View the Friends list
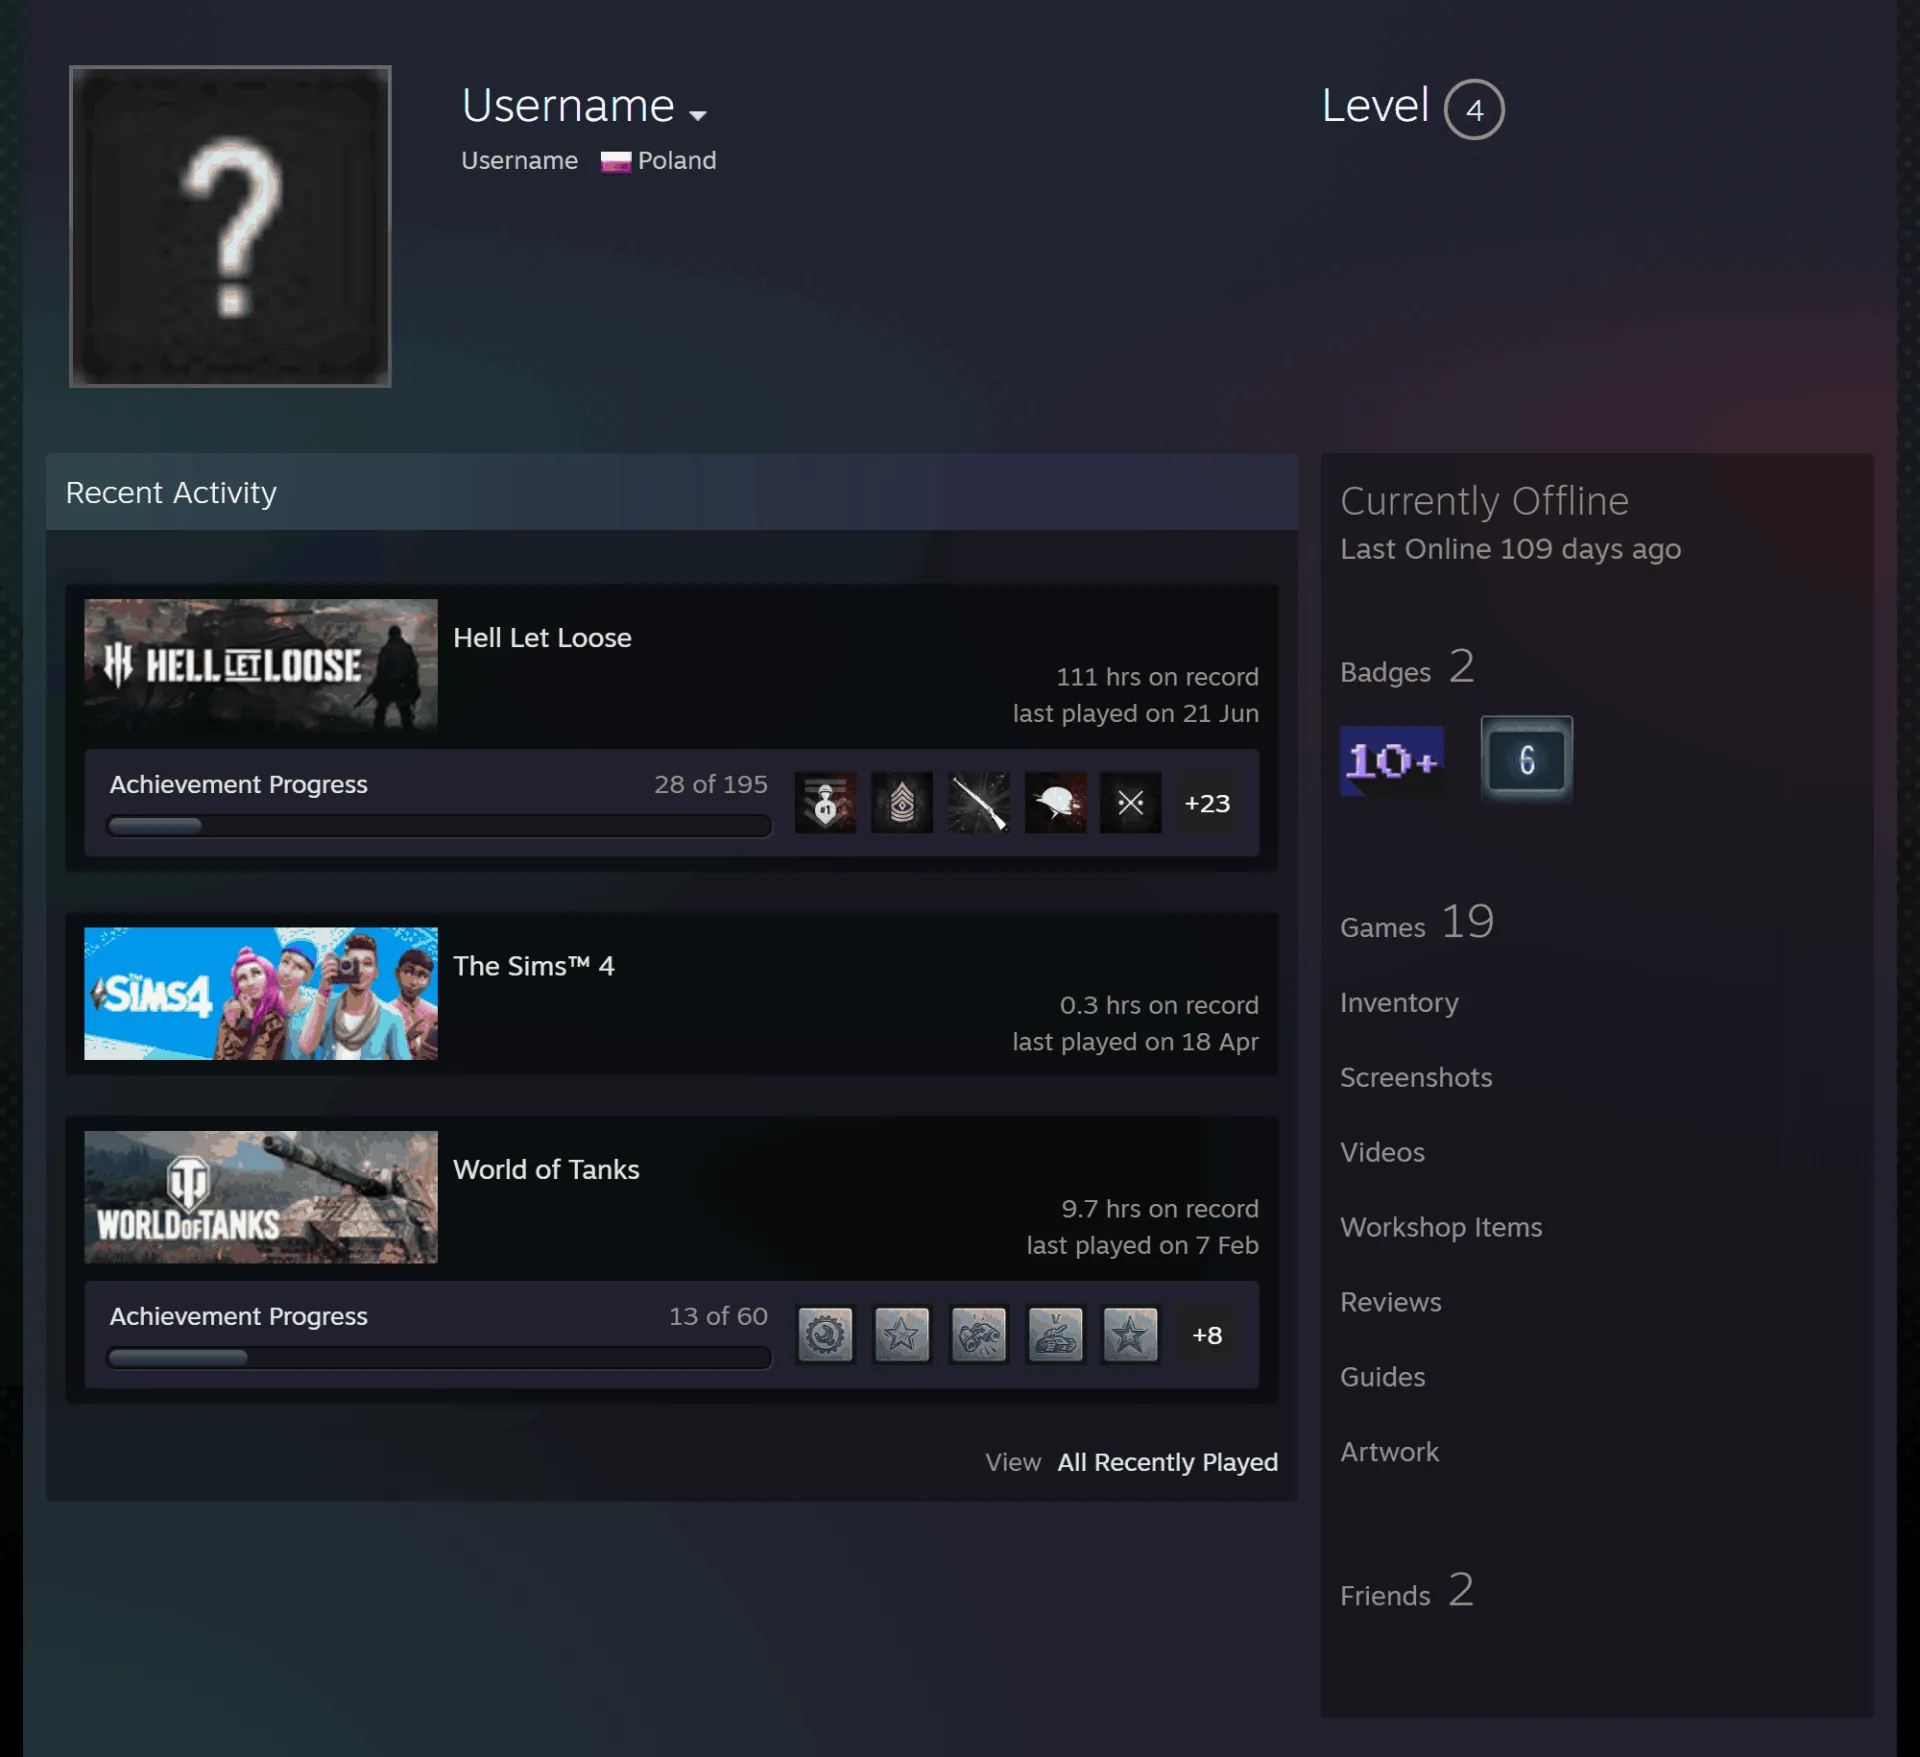1920x1757 pixels. [1406, 1592]
